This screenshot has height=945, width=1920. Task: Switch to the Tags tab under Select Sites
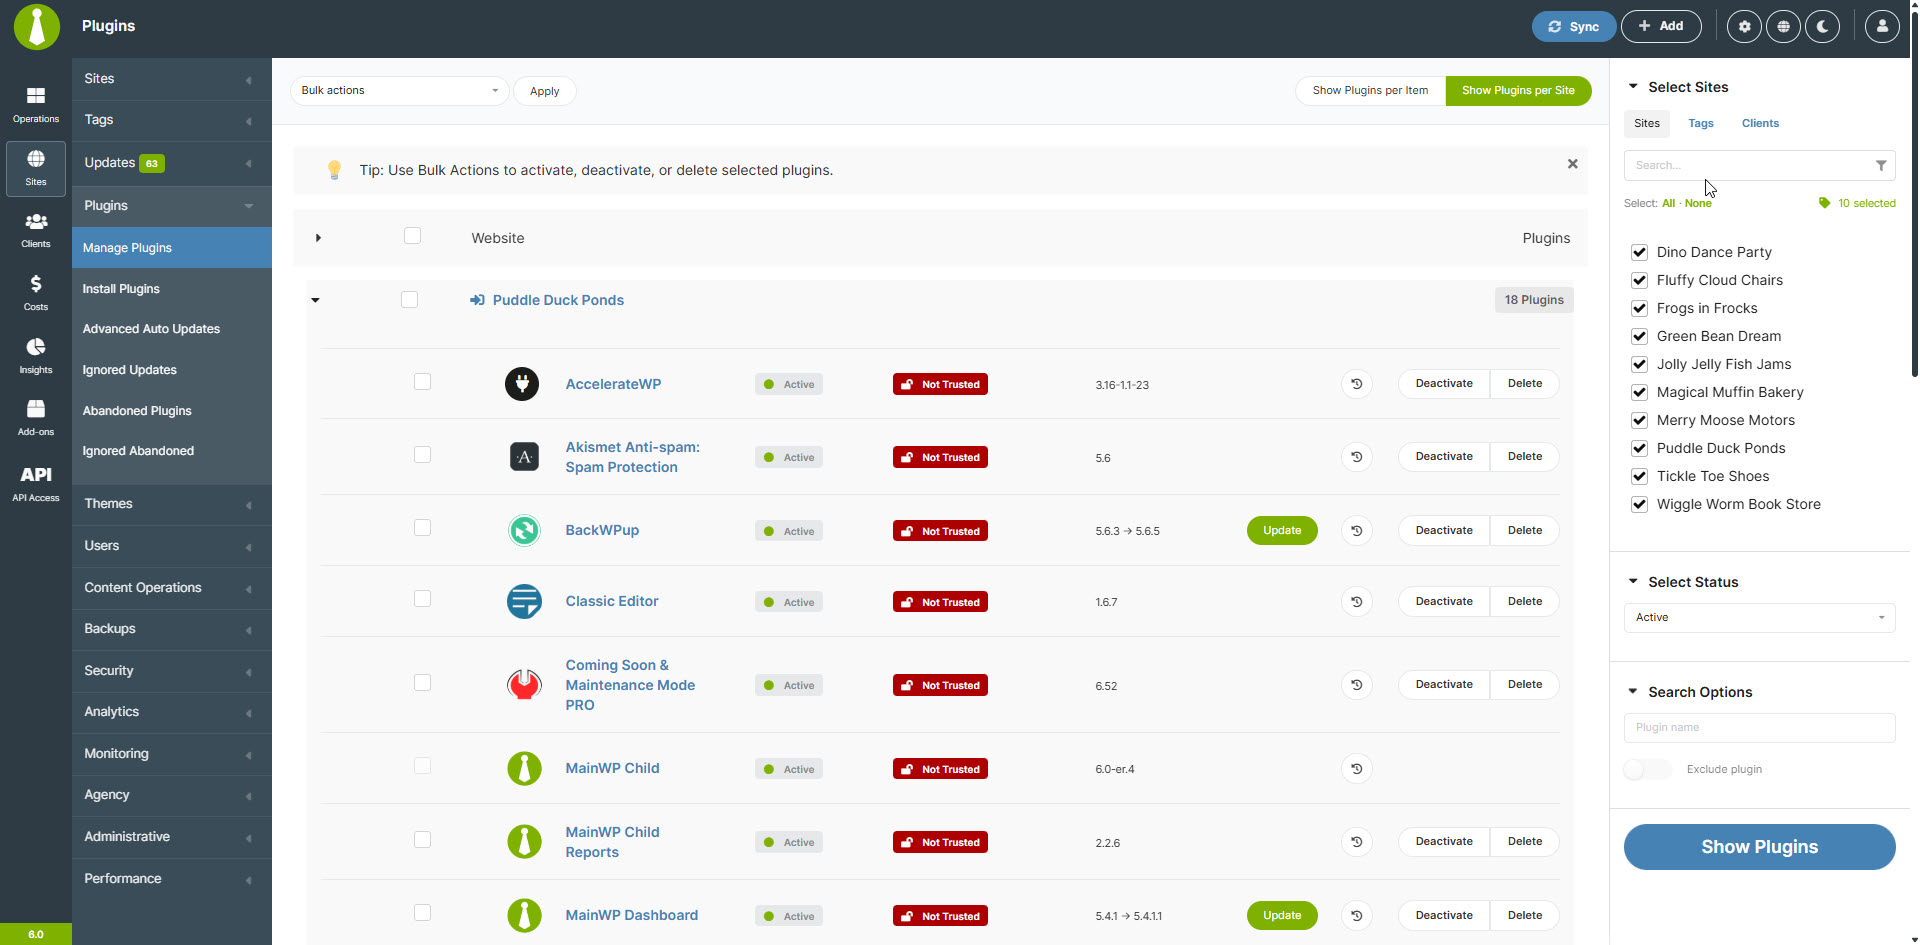[1700, 123]
